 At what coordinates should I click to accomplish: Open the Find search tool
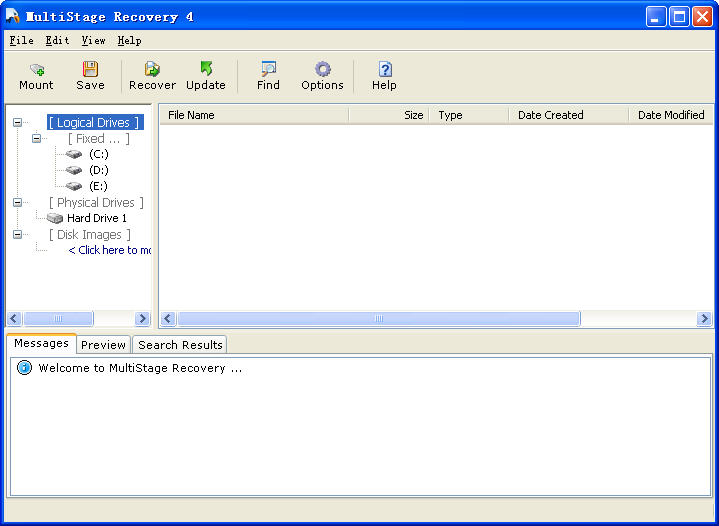pos(268,69)
